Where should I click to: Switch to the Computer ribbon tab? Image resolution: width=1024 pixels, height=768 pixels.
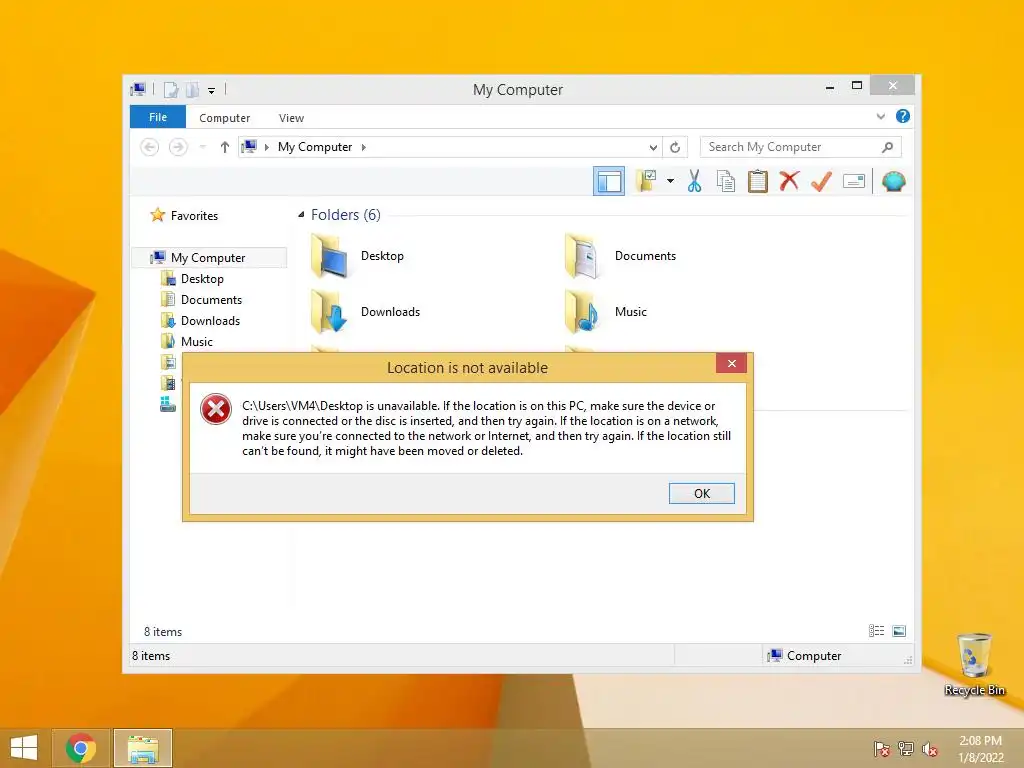pos(225,118)
